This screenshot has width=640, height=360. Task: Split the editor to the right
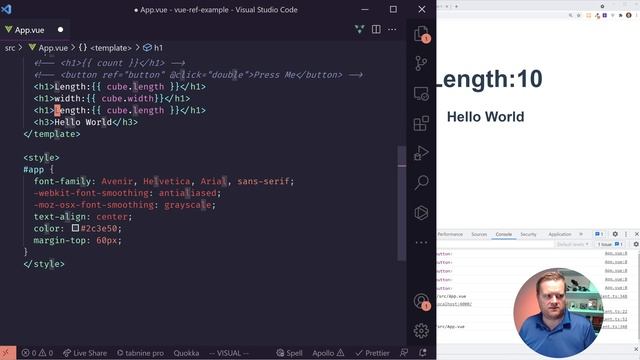(376, 29)
